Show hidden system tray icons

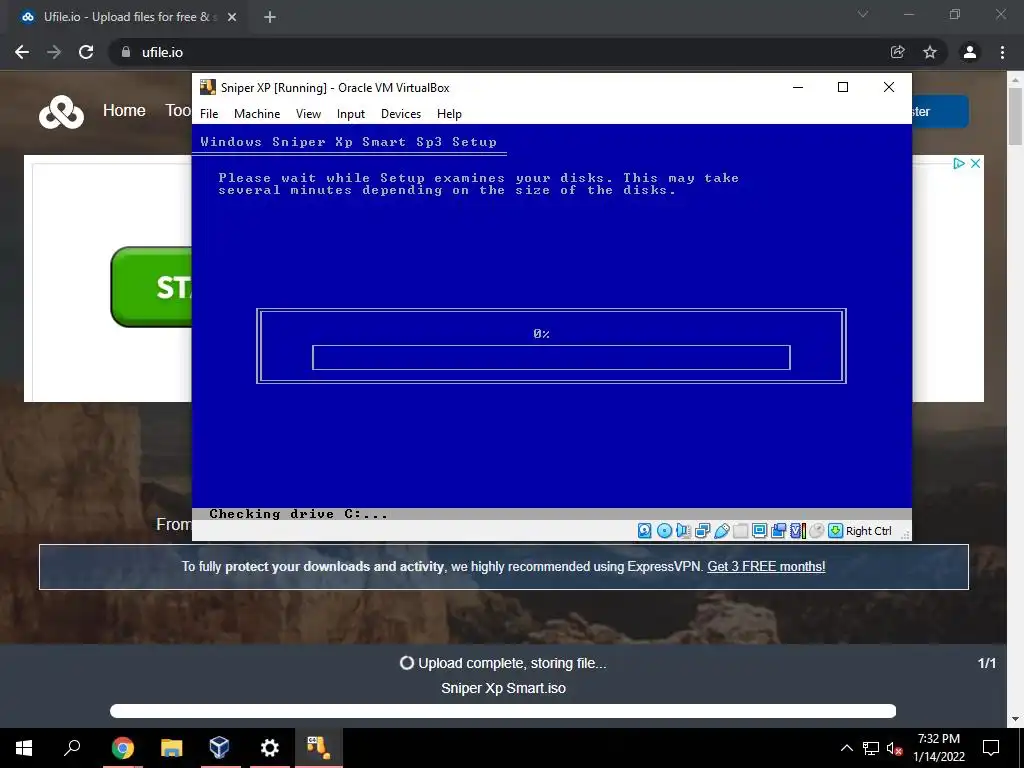coord(846,748)
